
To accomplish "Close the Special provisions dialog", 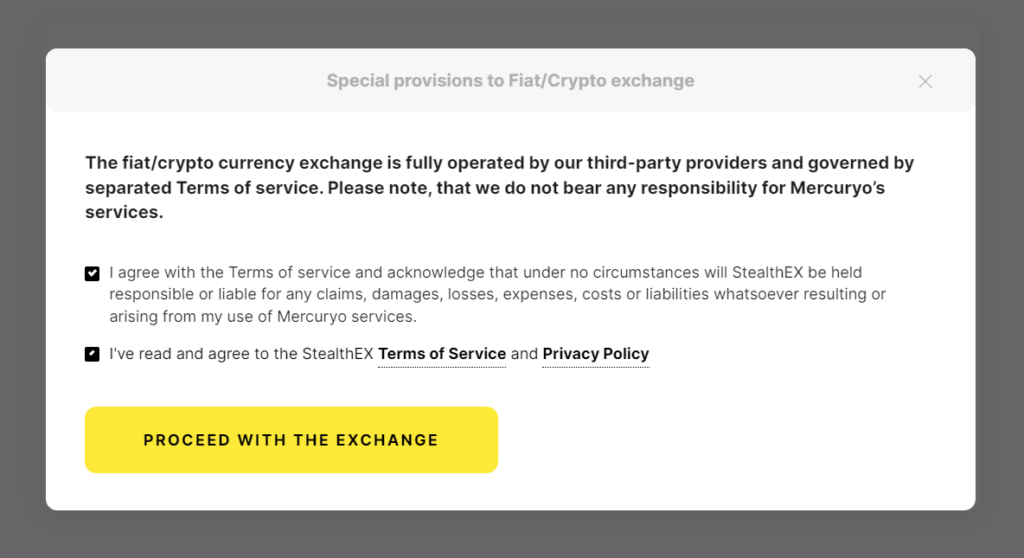I will (925, 81).
